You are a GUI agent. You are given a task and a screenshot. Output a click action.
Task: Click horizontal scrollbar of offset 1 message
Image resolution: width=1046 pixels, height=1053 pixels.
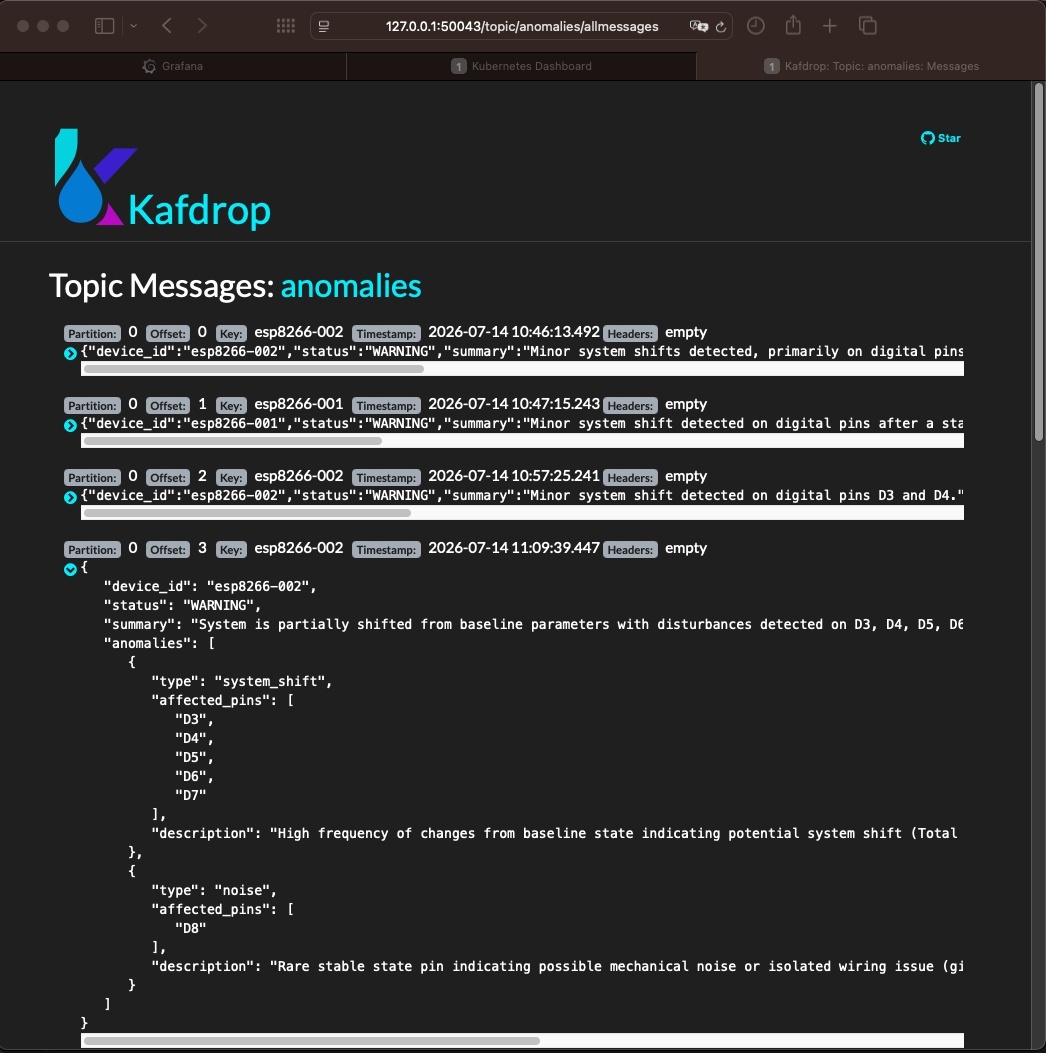(233, 441)
